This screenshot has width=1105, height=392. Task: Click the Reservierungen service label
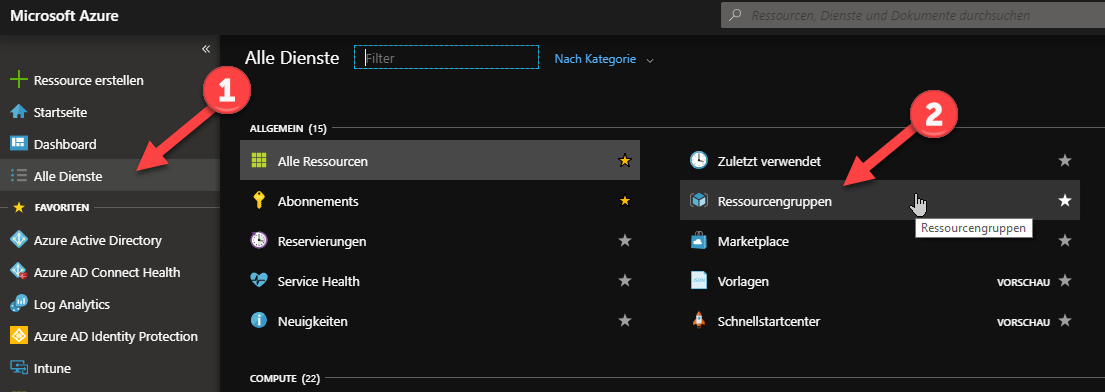pos(322,241)
